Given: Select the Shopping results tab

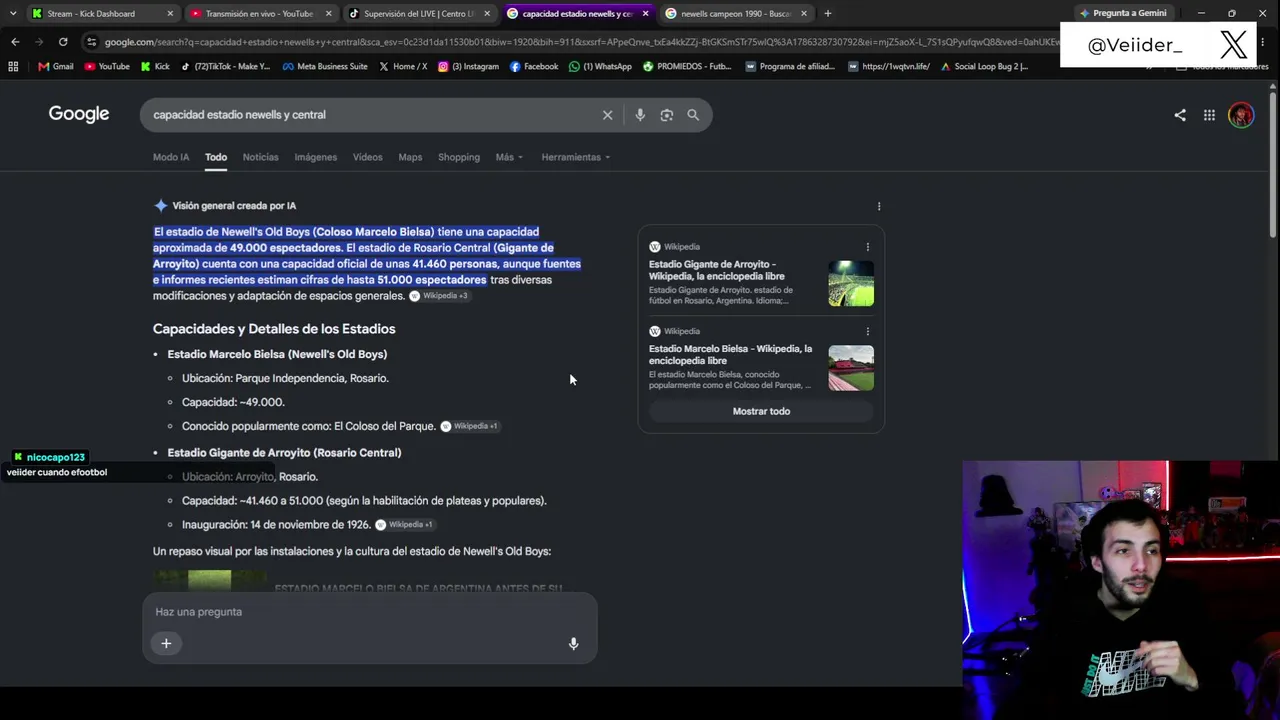Looking at the screenshot, I should tap(459, 157).
